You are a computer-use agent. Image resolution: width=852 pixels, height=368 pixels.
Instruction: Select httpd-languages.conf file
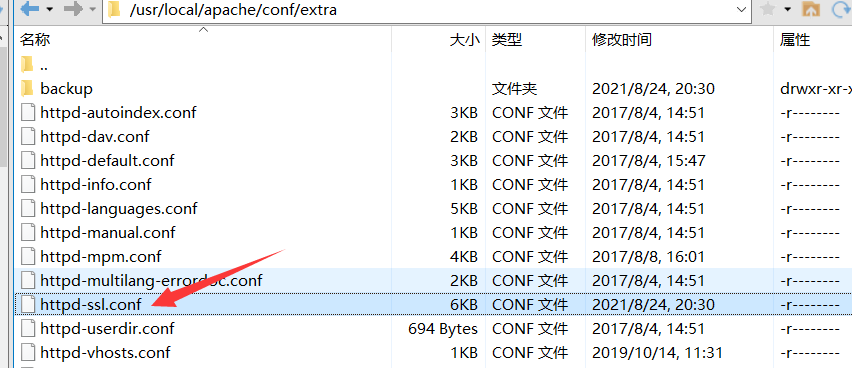pyautogui.click(x=118, y=209)
